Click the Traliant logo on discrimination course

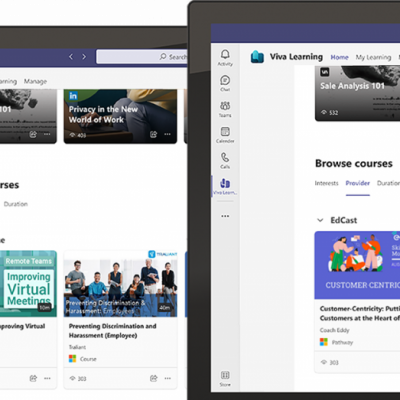coord(163,254)
